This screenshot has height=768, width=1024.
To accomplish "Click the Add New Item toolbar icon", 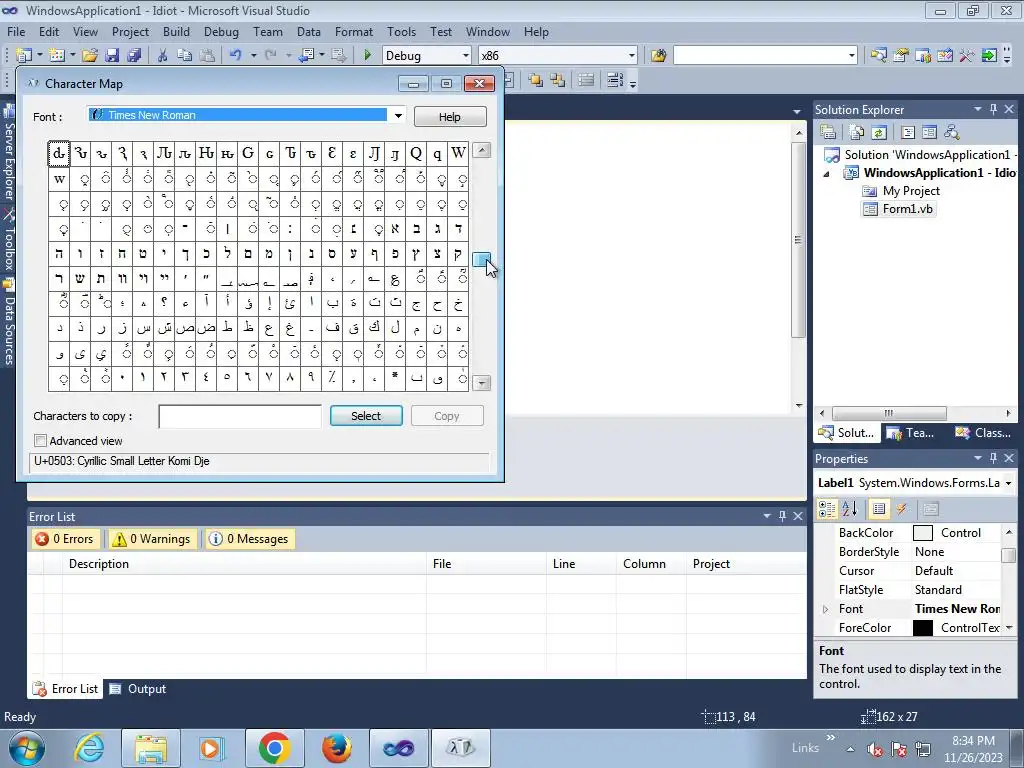I will point(57,56).
